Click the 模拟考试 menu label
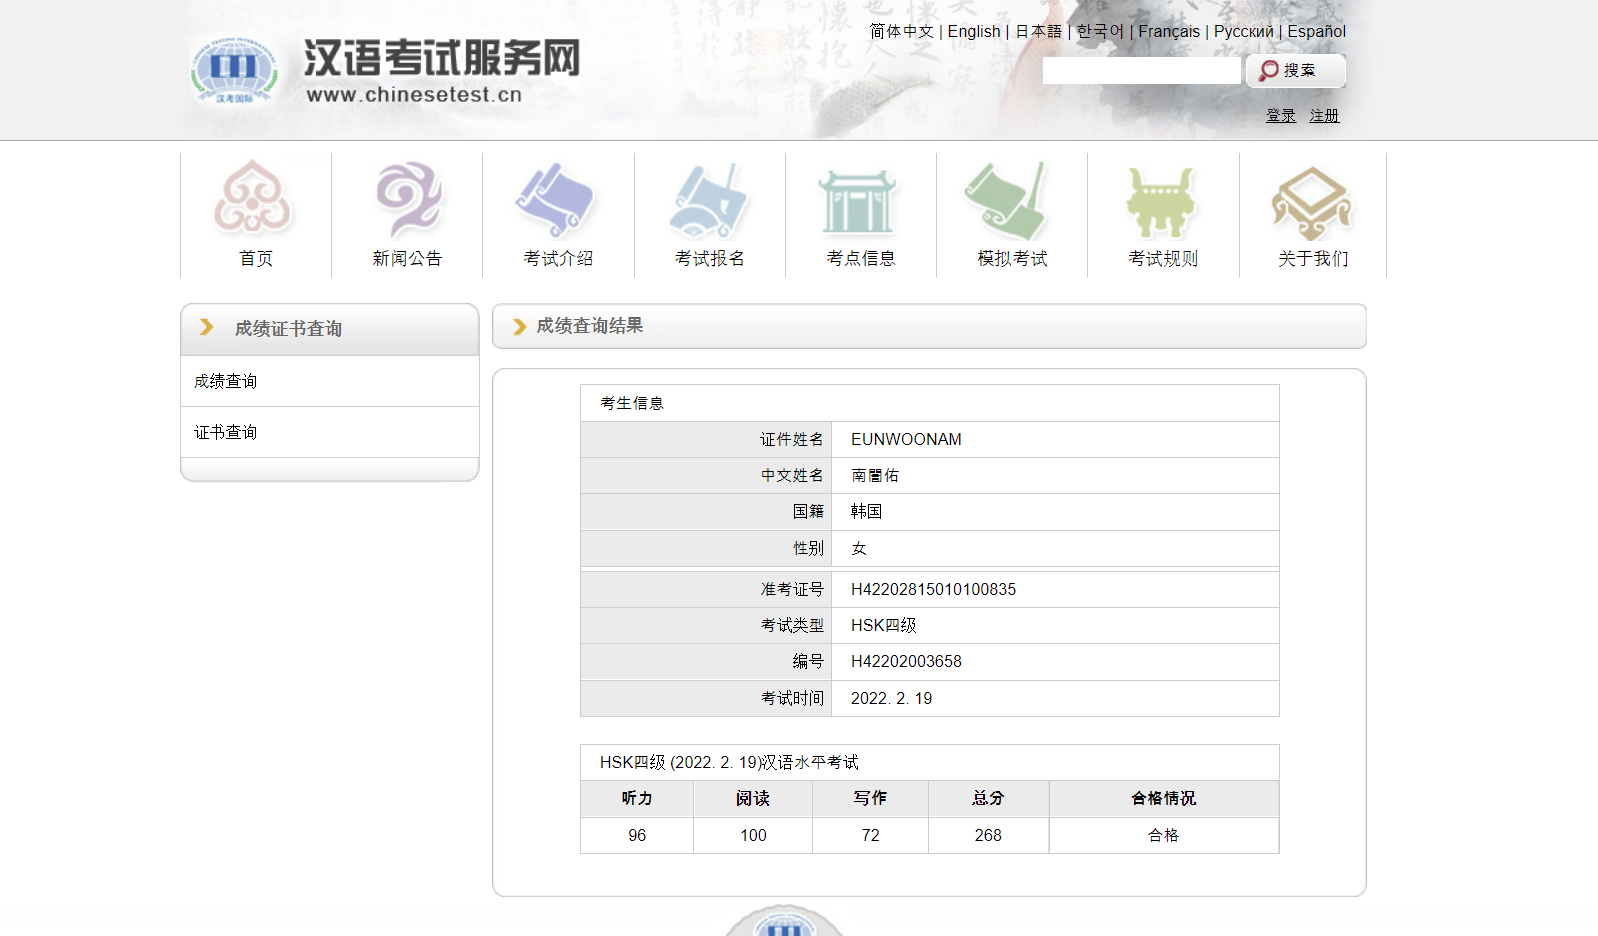The height and width of the screenshot is (936, 1598). tap(1012, 258)
